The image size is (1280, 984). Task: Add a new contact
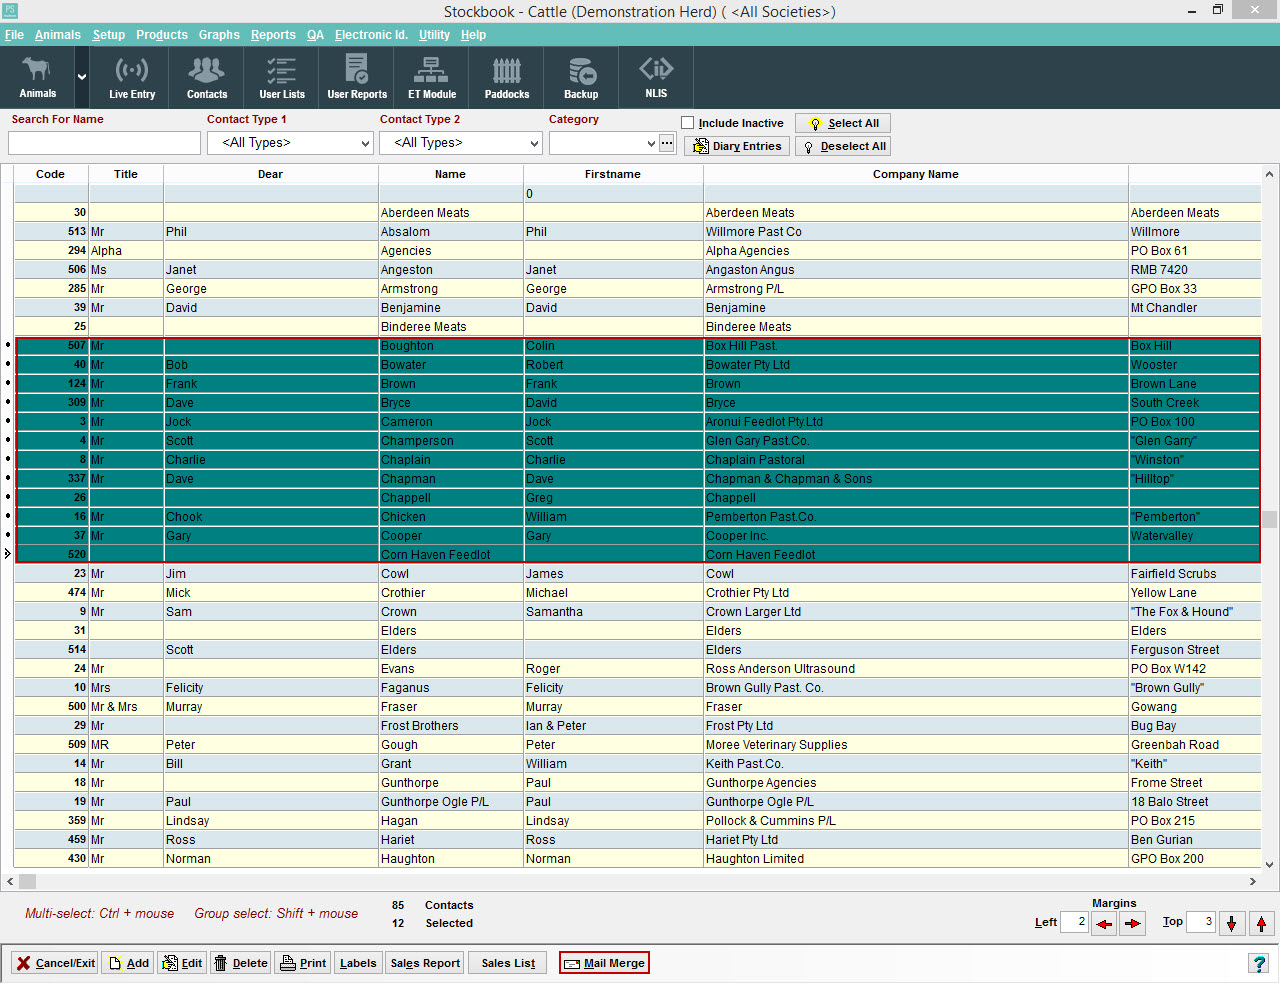pyautogui.click(x=128, y=963)
